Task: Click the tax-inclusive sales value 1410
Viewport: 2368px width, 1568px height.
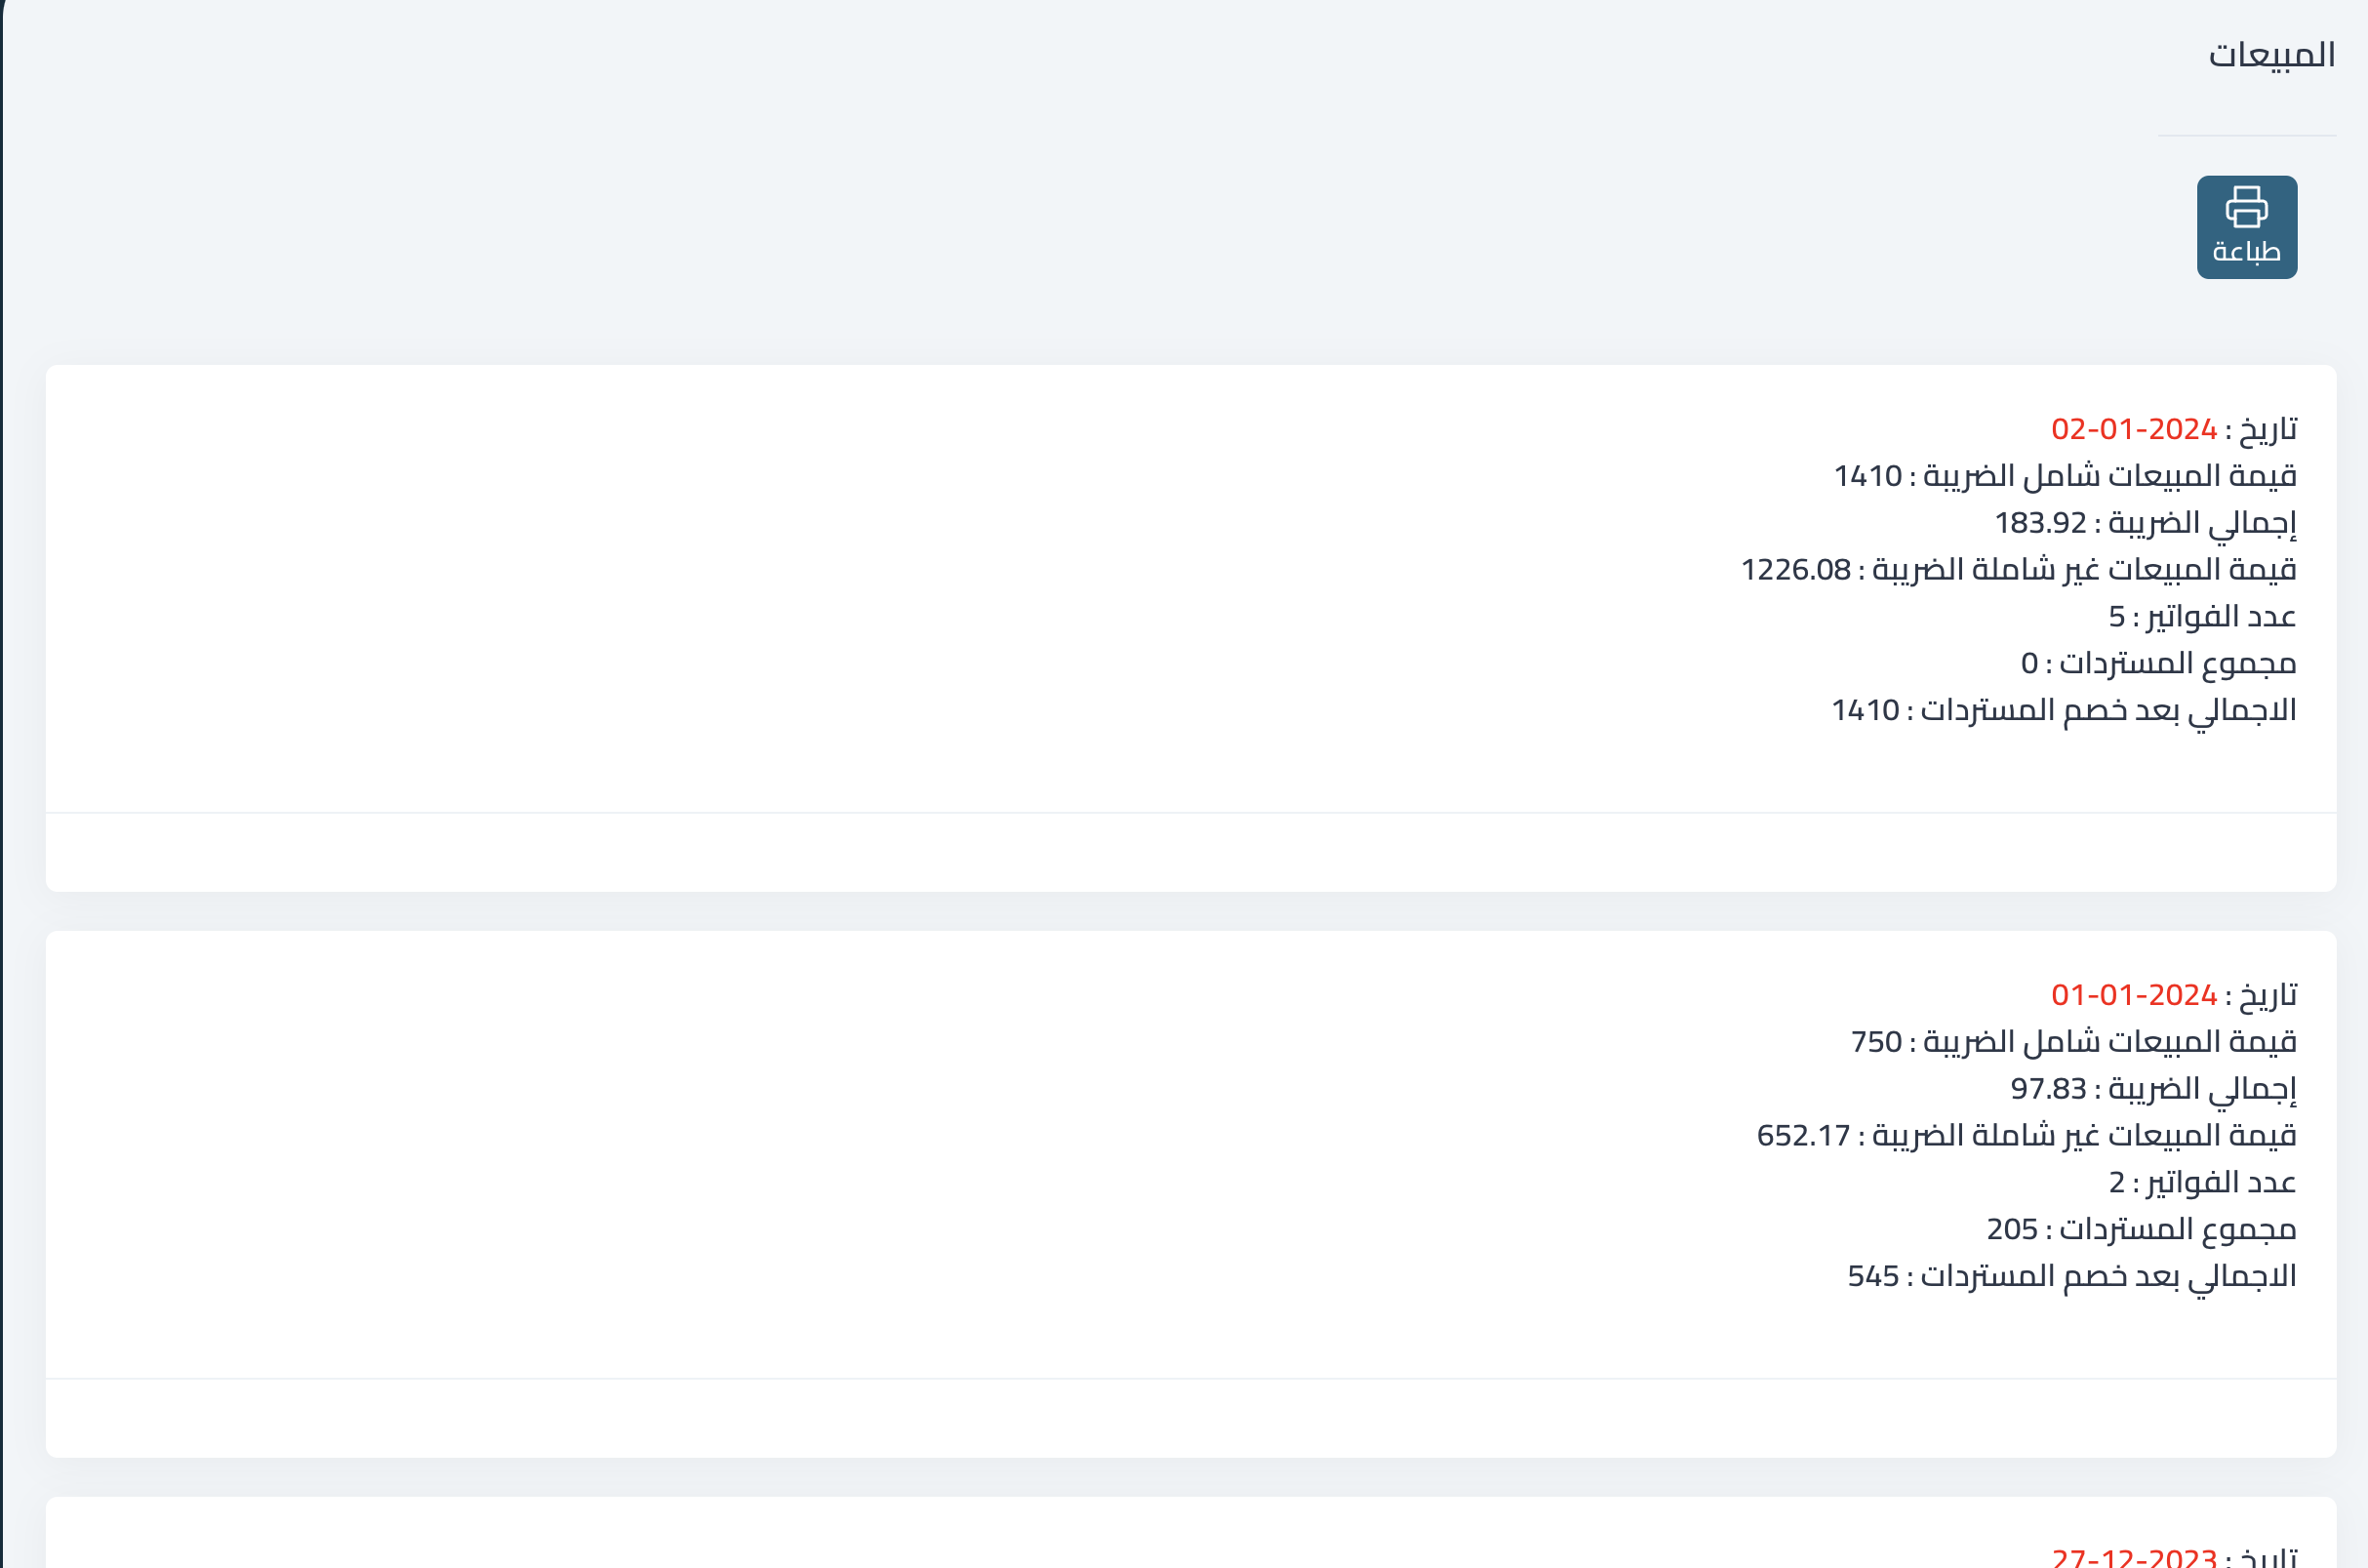Action: click(x=1867, y=476)
